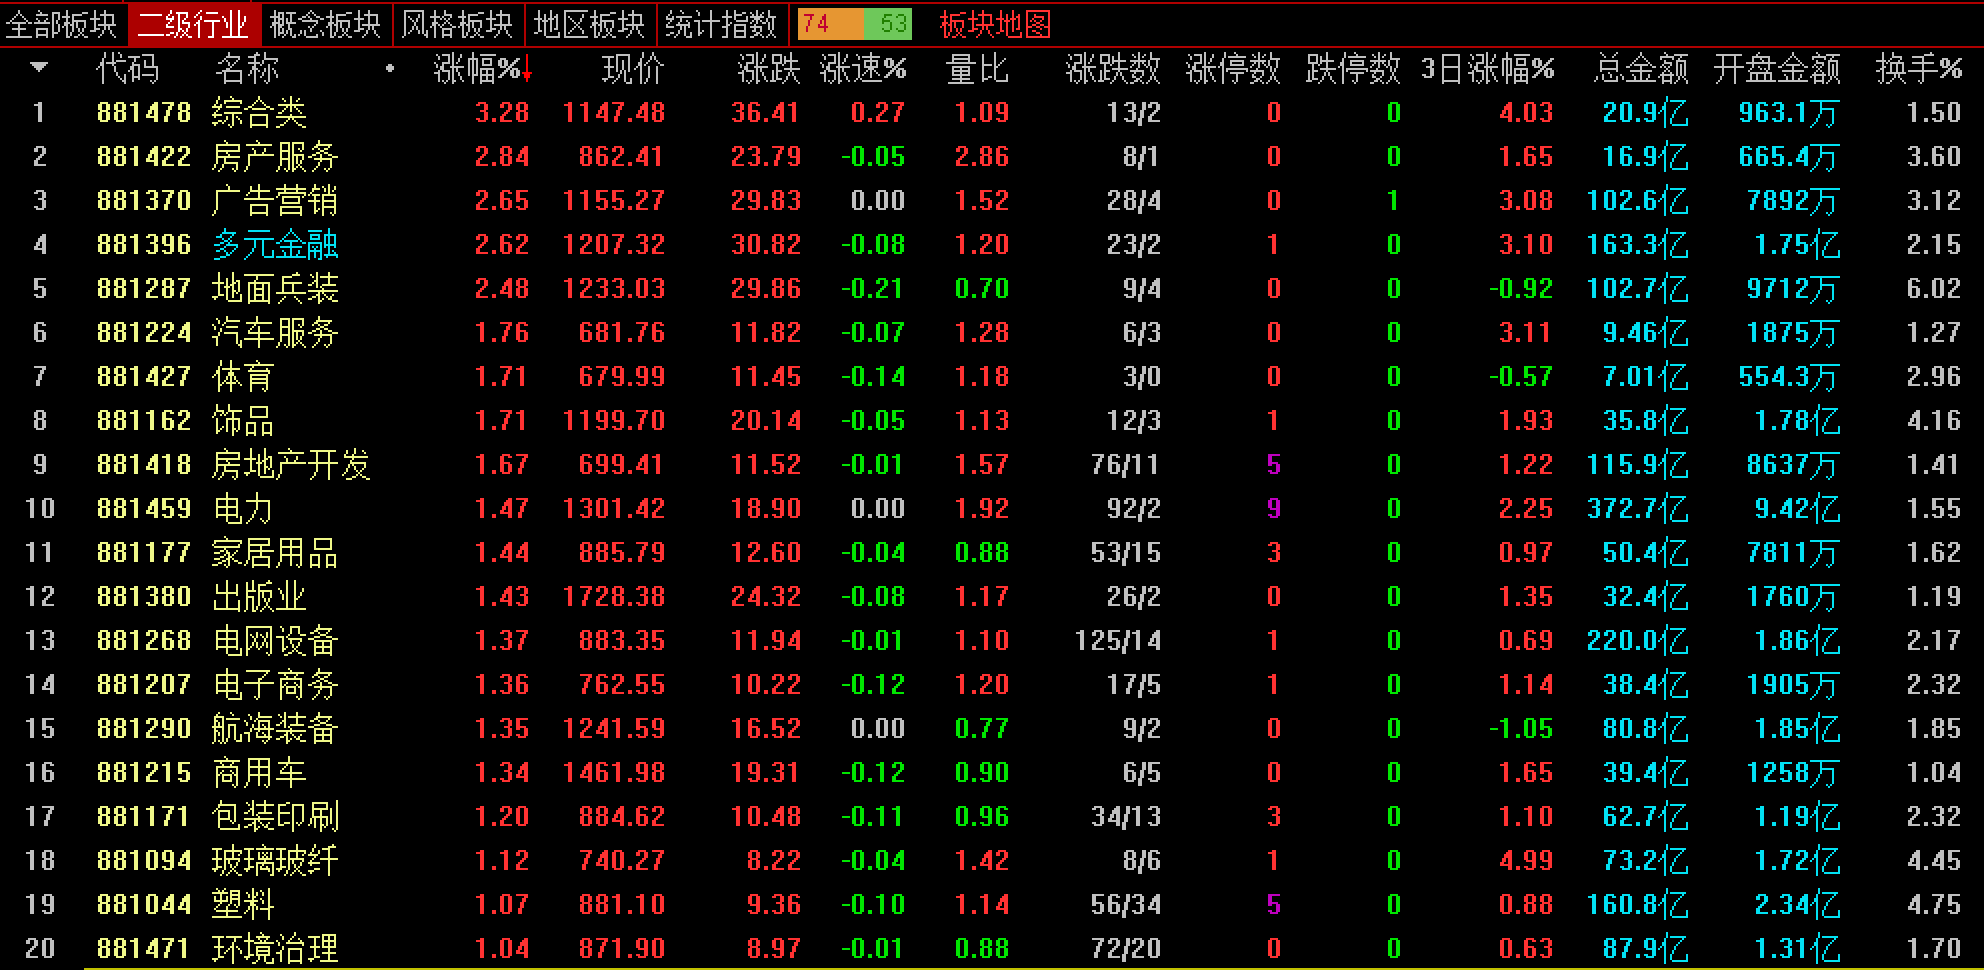This screenshot has width=1984, height=970.
Task: Switch to 全部板块 tab
Action: (x=63, y=24)
